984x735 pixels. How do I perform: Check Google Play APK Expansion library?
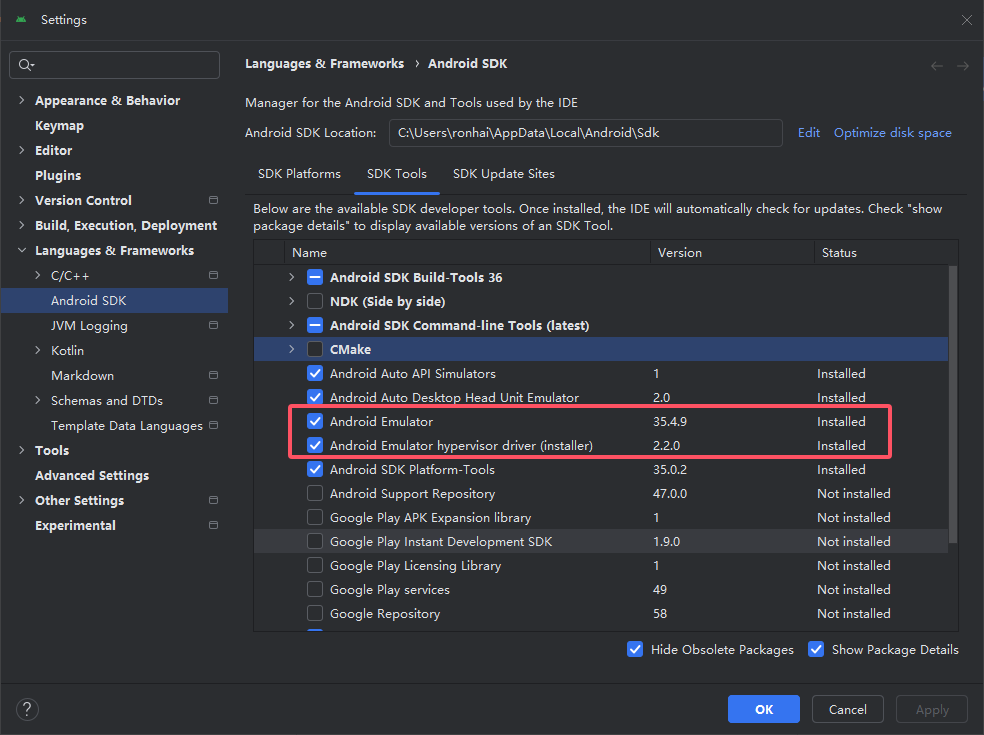coord(315,517)
